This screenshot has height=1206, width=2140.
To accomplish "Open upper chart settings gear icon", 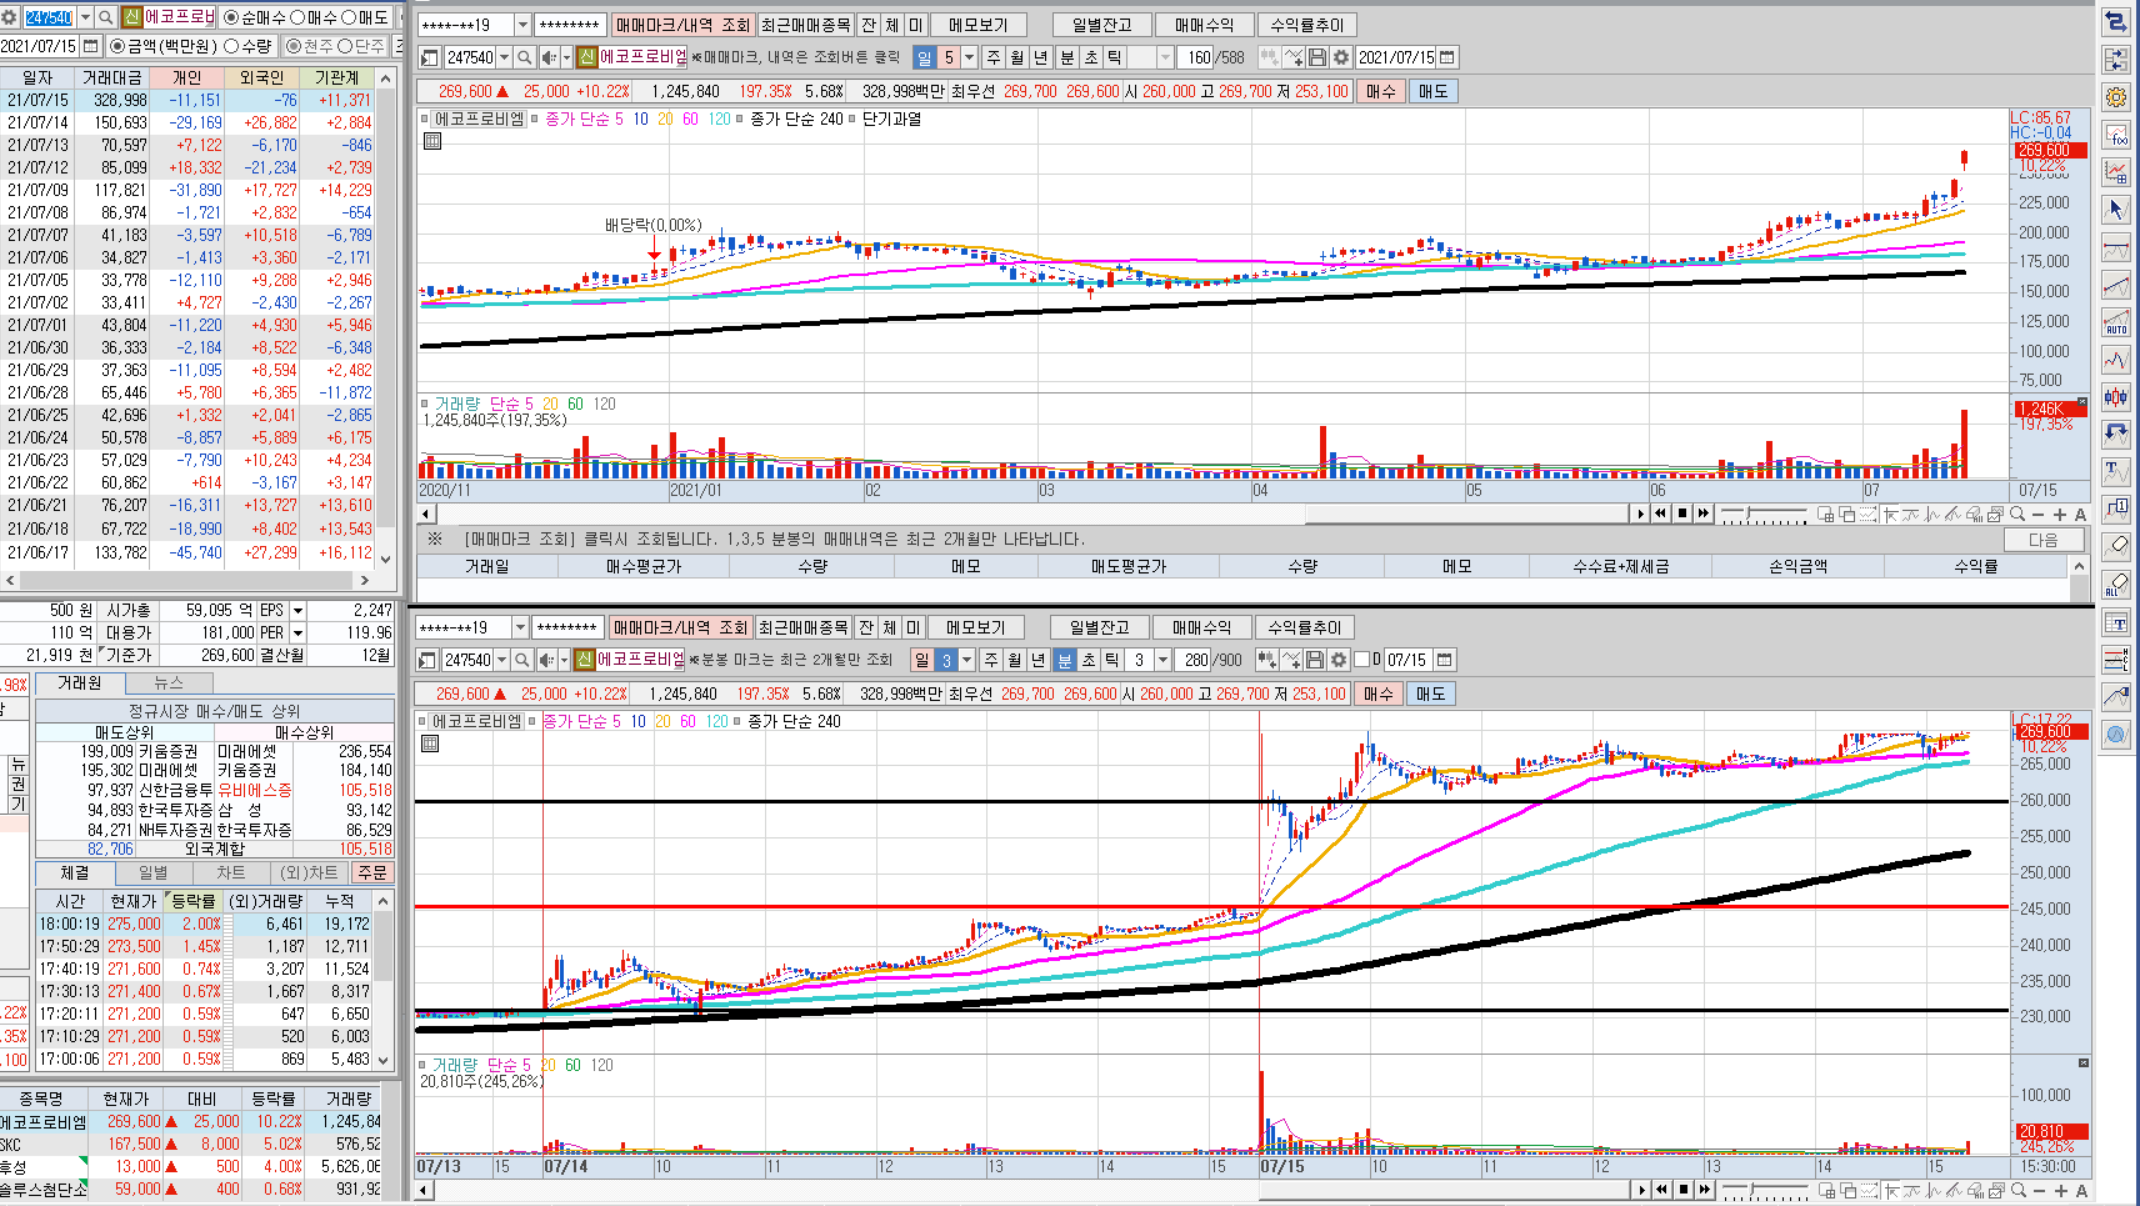I will click(x=1341, y=57).
